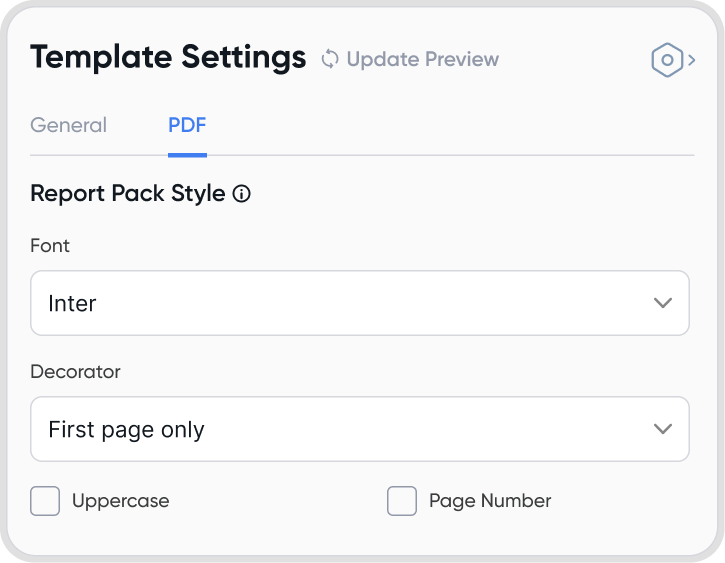Click the Decorator dropdown chevron arrow
725x563 pixels.
662,429
